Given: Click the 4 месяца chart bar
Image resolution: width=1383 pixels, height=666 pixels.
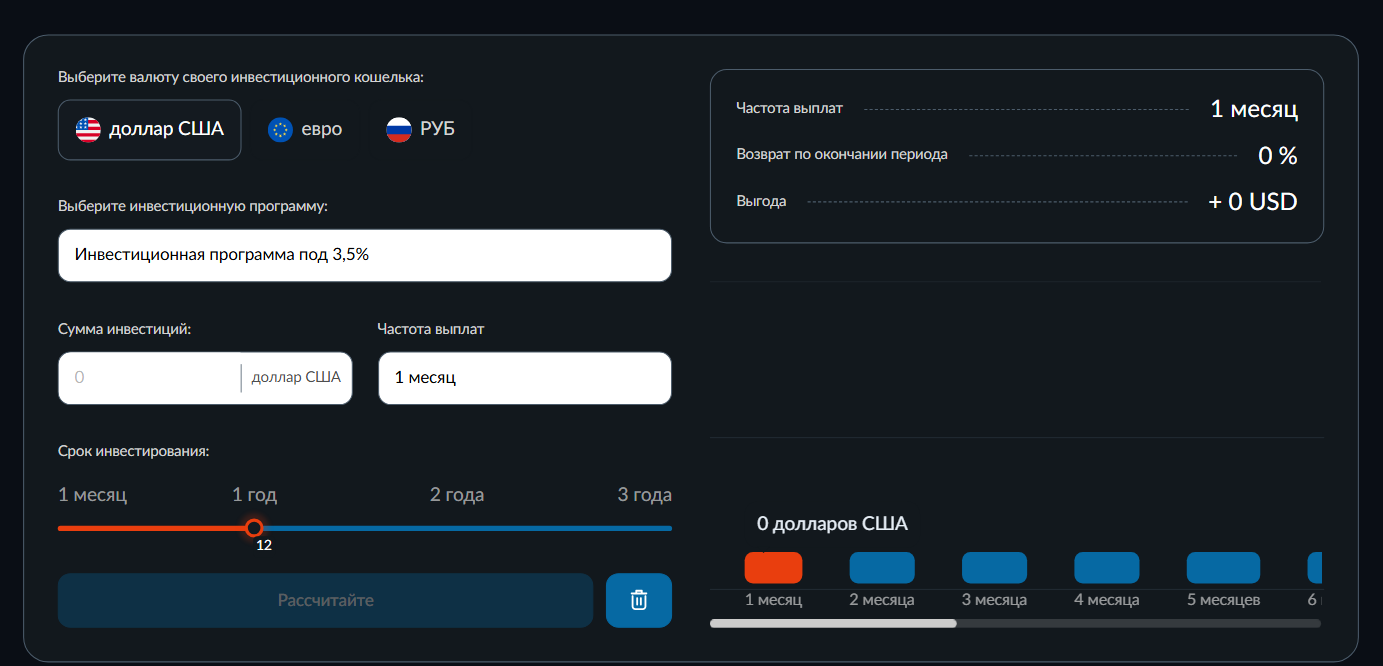Looking at the screenshot, I should pyautogui.click(x=1106, y=568).
